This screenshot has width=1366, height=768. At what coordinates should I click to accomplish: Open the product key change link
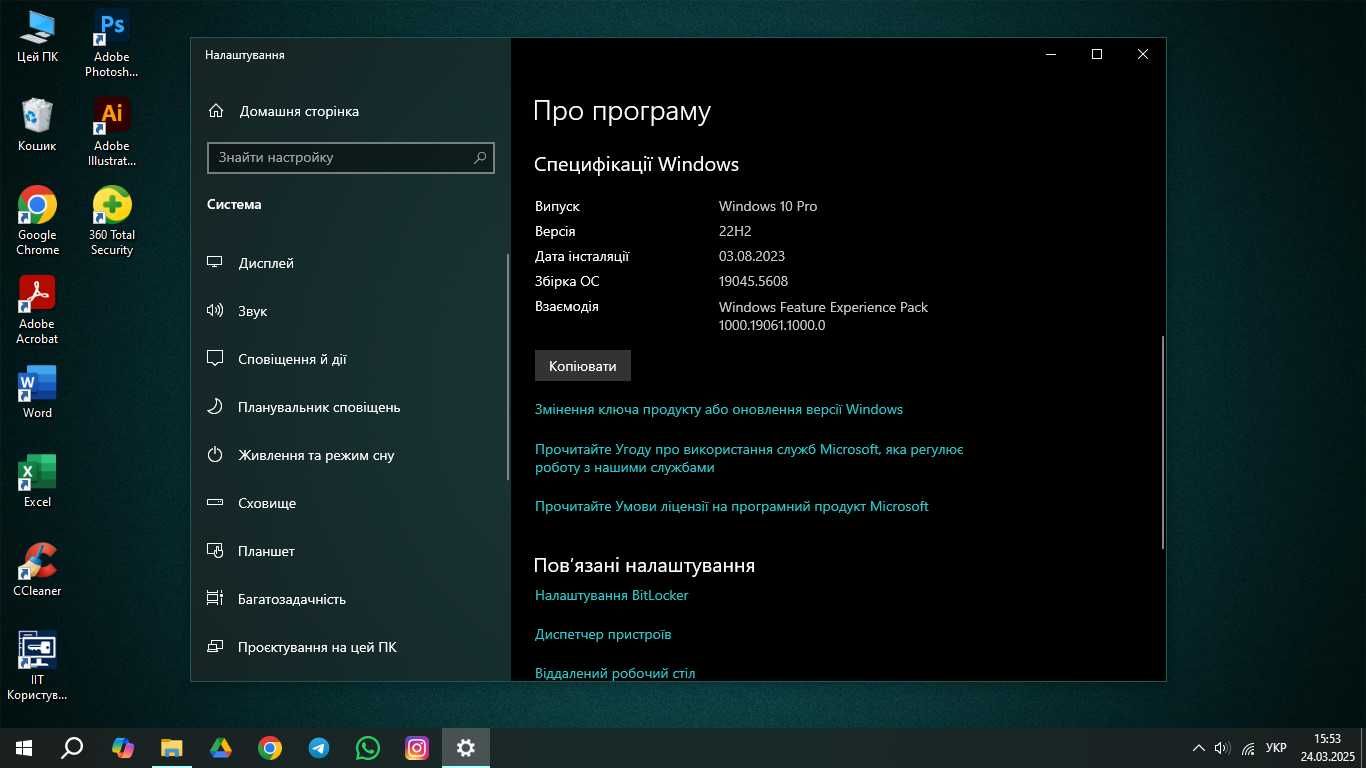click(719, 409)
